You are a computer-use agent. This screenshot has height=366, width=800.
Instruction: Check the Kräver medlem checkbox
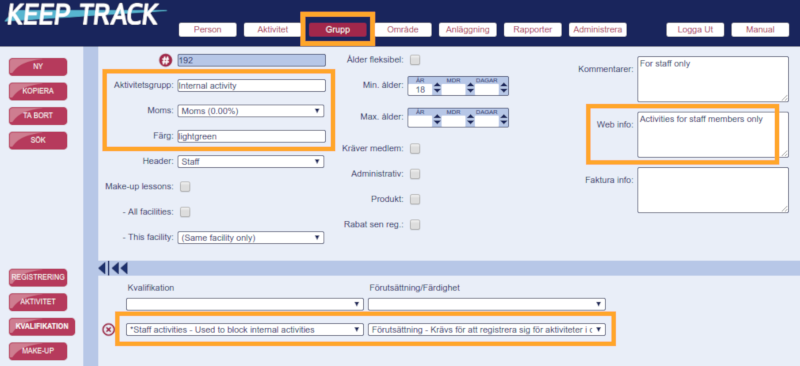click(x=415, y=149)
